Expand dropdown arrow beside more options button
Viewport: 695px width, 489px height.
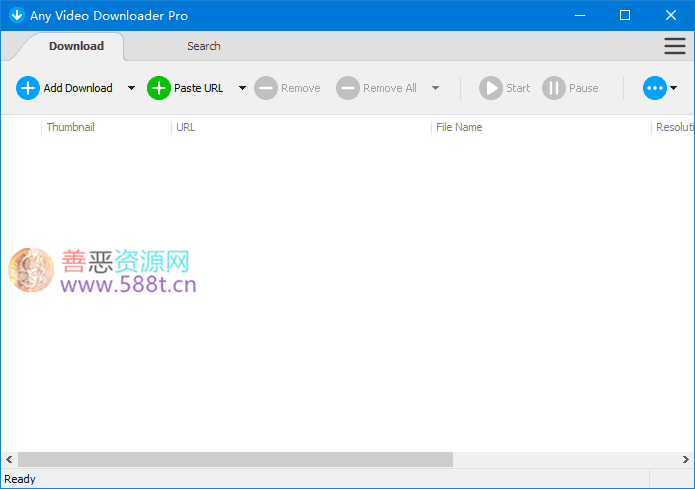(x=673, y=88)
